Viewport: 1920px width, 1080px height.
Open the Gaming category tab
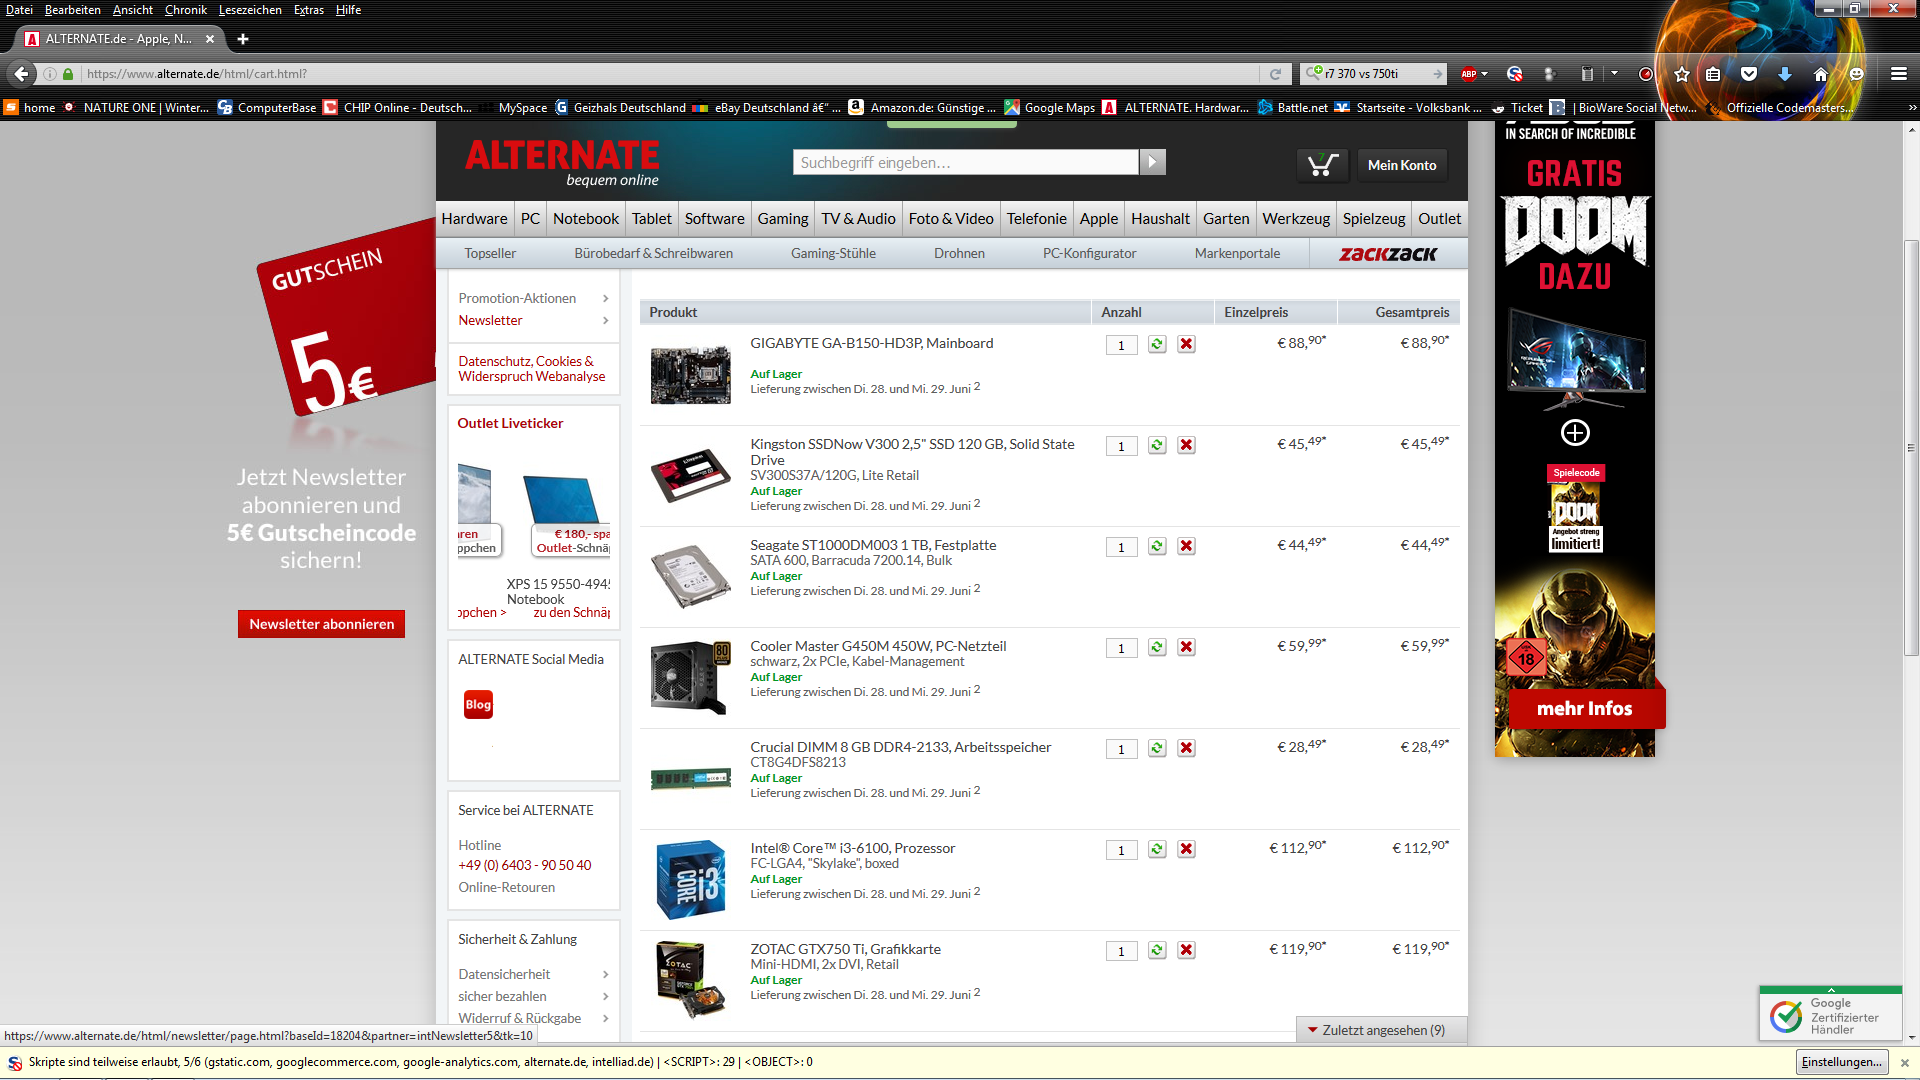(x=782, y=219)
